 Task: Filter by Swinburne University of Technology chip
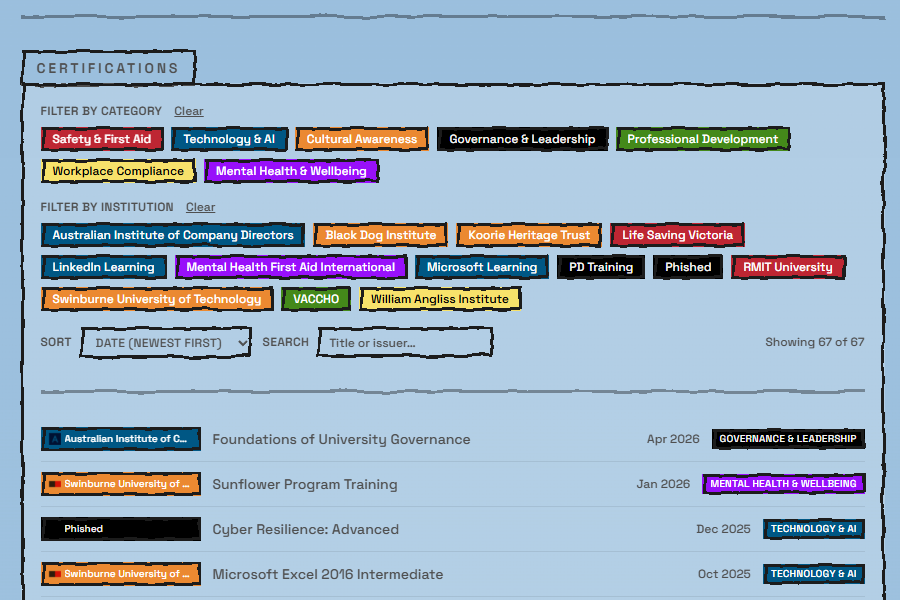[157, 299]
